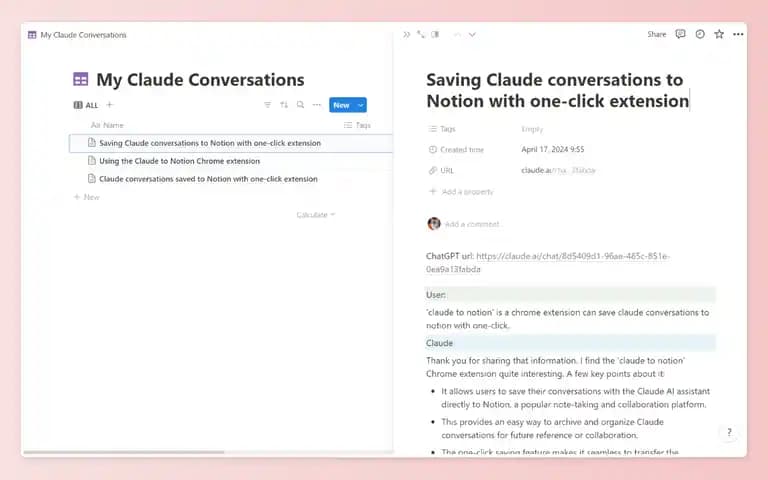Click the User heading block
The height and width of the screenshot is (480, 768).
point(571,295)
